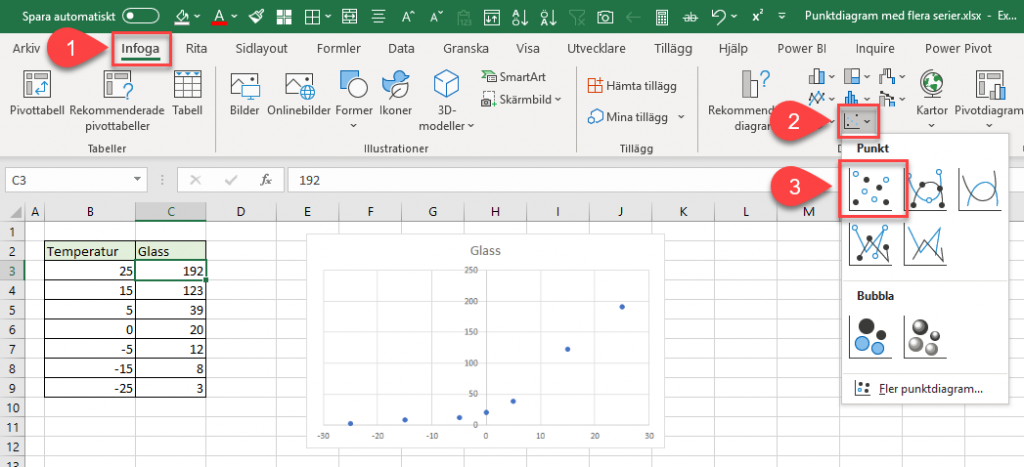This screenshot has height=467, width=1024.
Task: Open the Pivotdiagram menu
Action: tap(991, 99)
